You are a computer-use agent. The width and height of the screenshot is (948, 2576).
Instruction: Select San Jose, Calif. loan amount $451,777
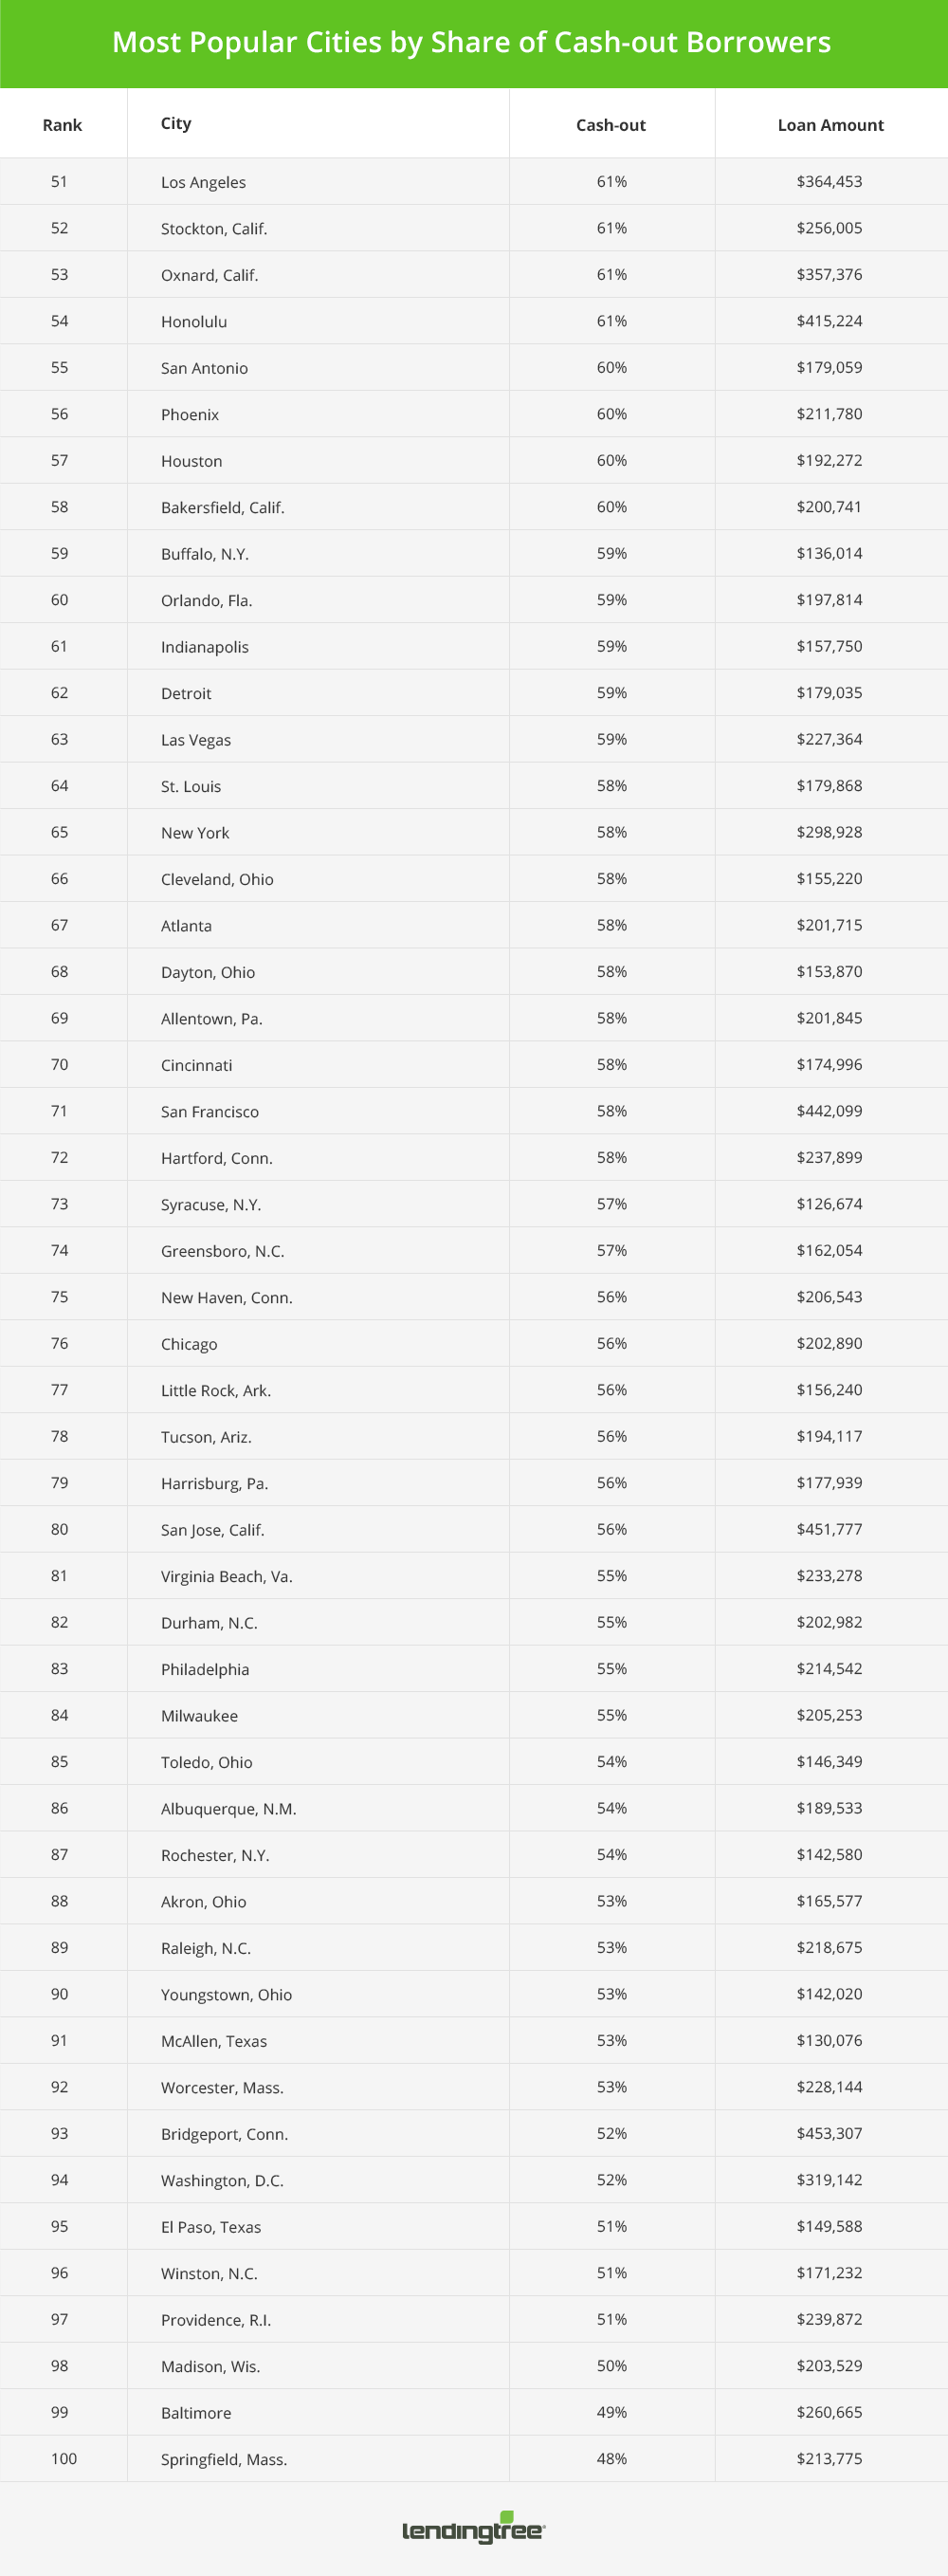tap(829, 1529)
